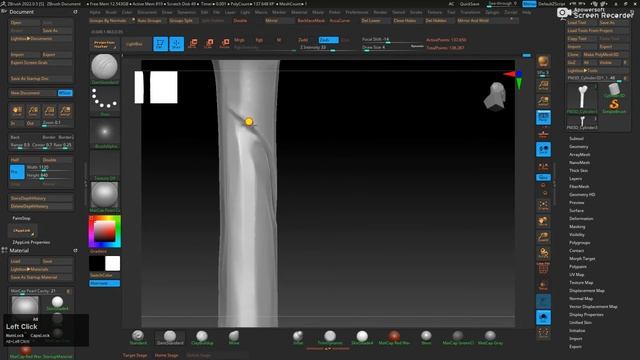640x360 pixels.
Task: Expand the Masking sub-palette
Action: pyautogui.click(x=577, y=227)
